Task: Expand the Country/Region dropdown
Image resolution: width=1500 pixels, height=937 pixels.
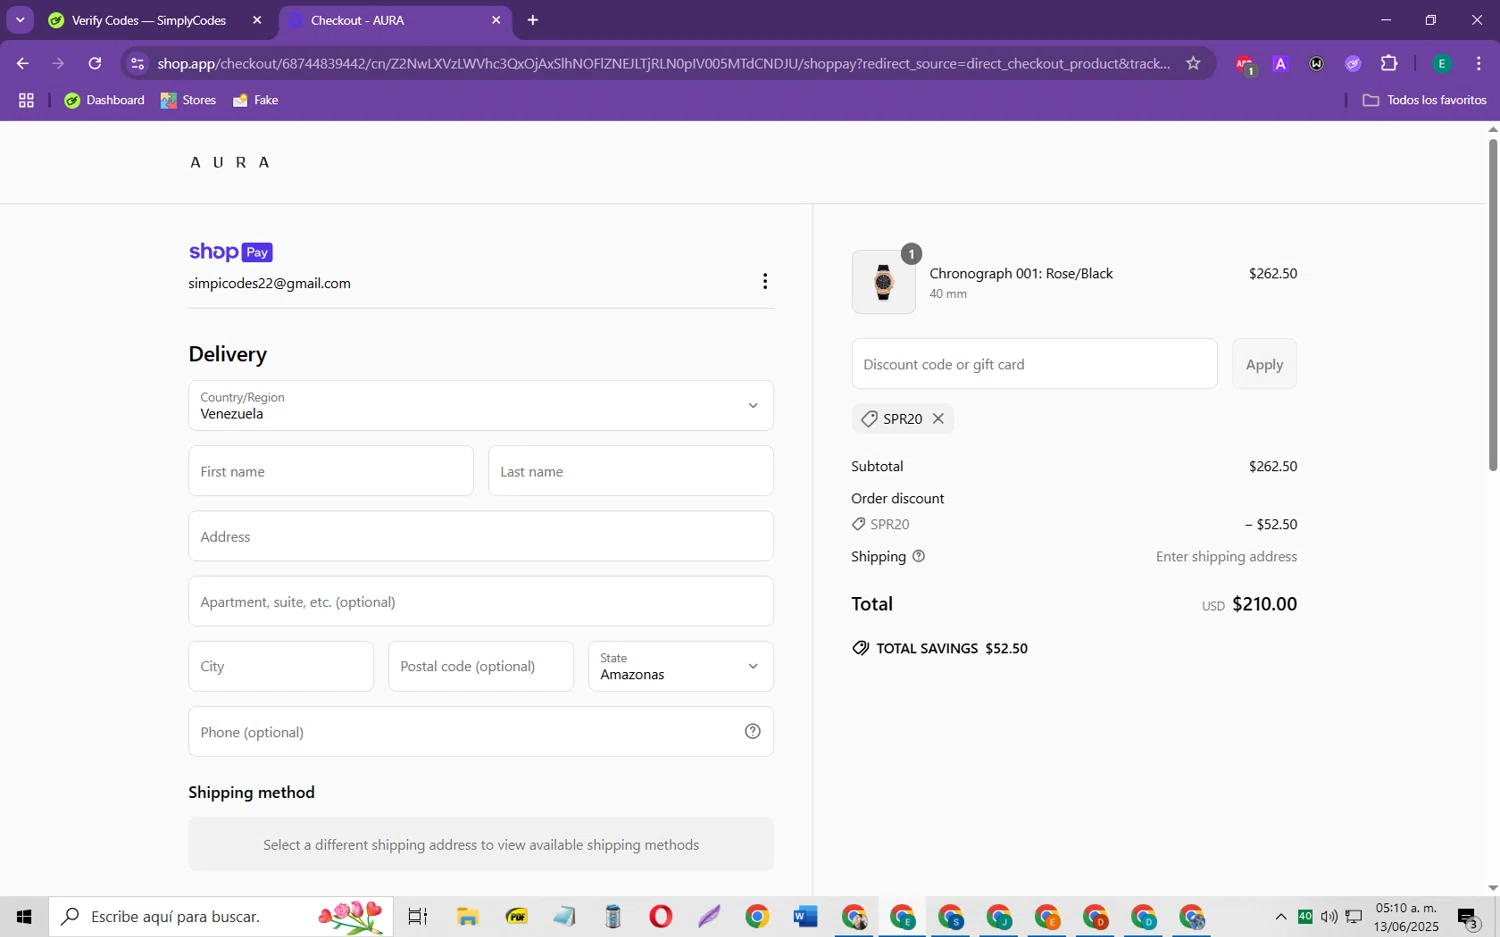Action: pyautogui.click(x=481, y=405)
